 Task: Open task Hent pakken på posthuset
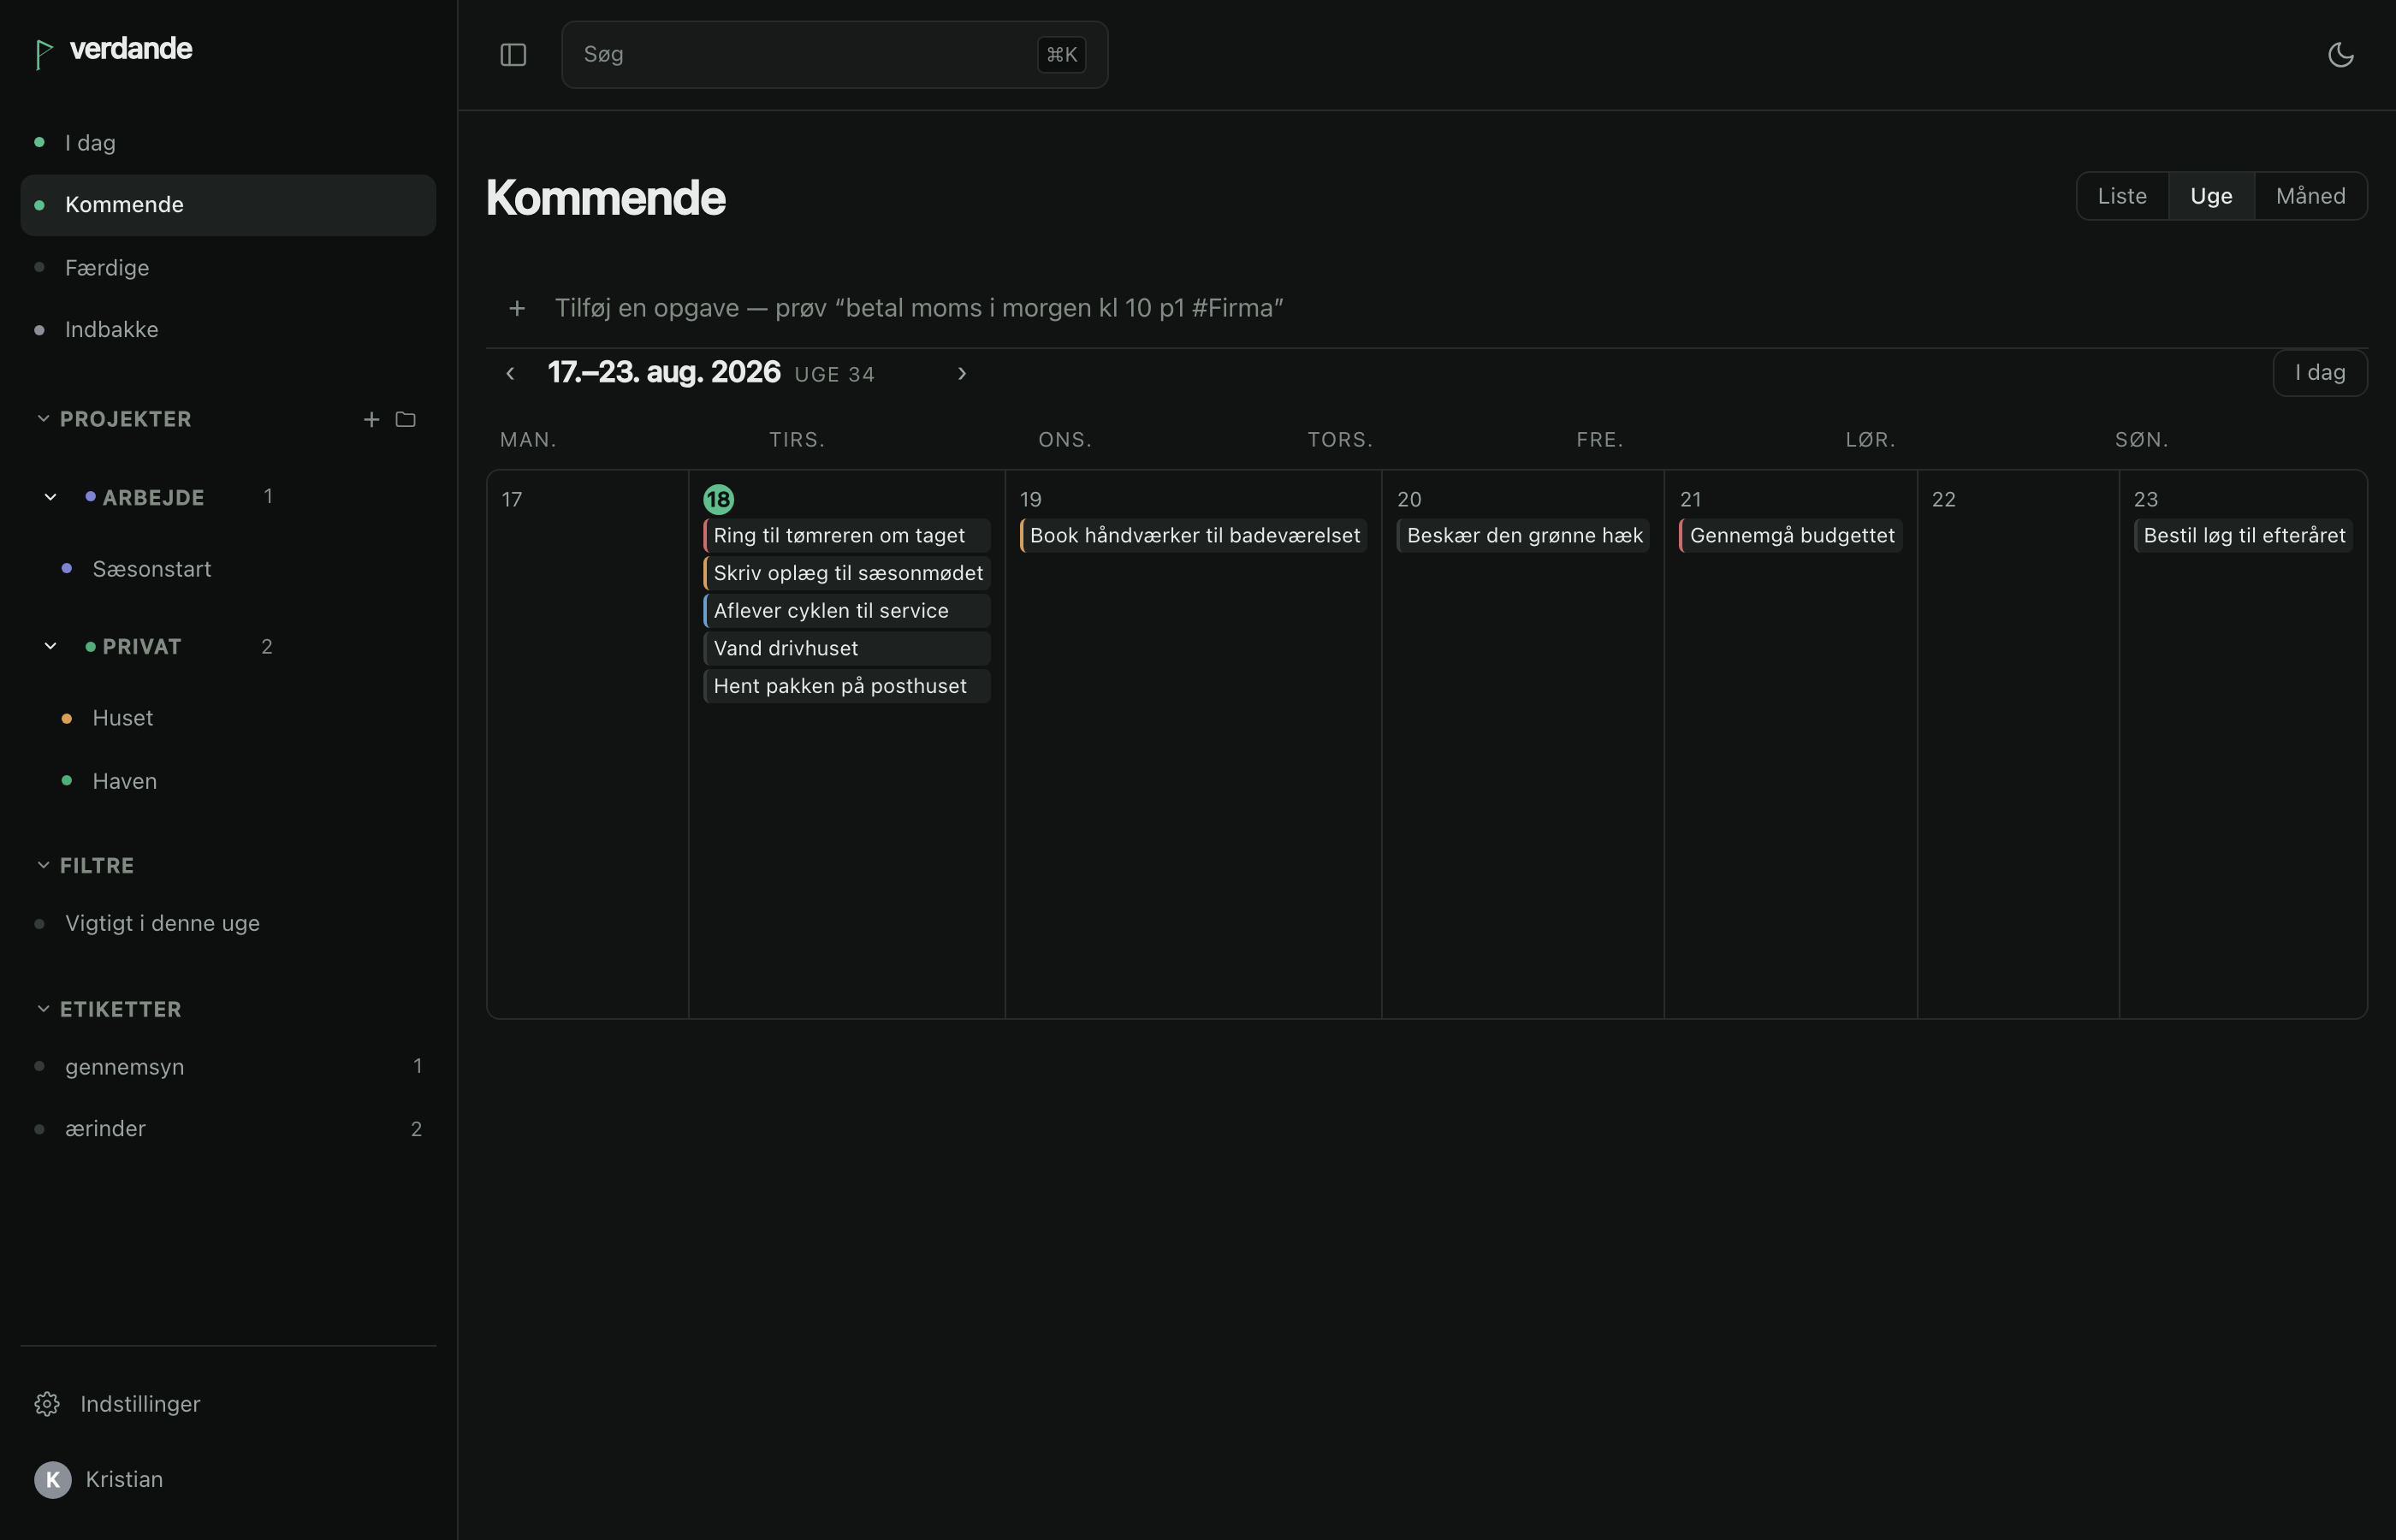click(x=847, y=686)
